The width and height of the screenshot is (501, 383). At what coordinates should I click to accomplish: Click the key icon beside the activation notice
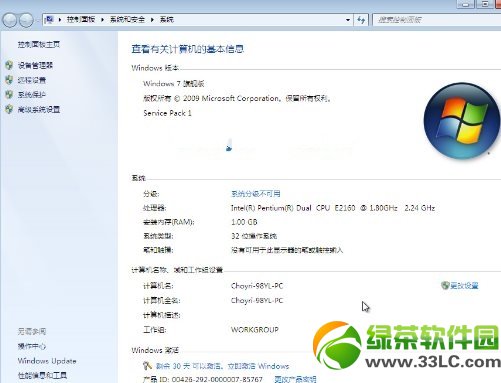(147, 366)
